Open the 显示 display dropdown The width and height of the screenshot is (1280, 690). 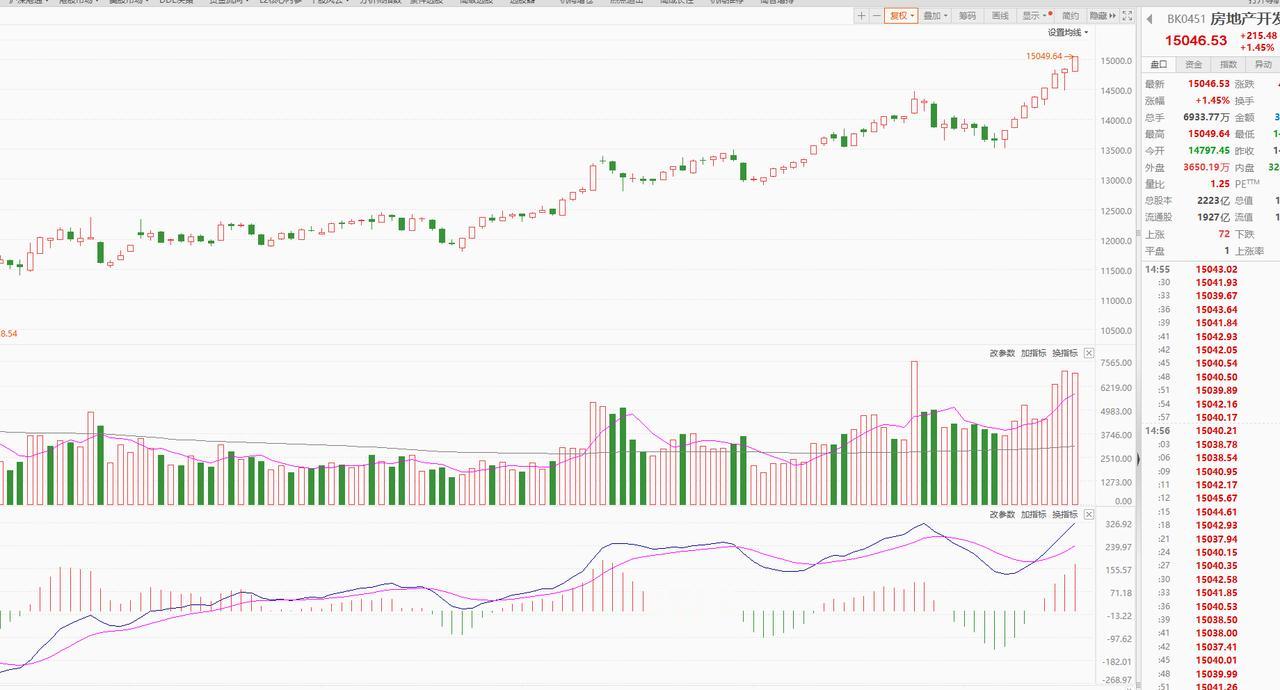point(1034,16)
